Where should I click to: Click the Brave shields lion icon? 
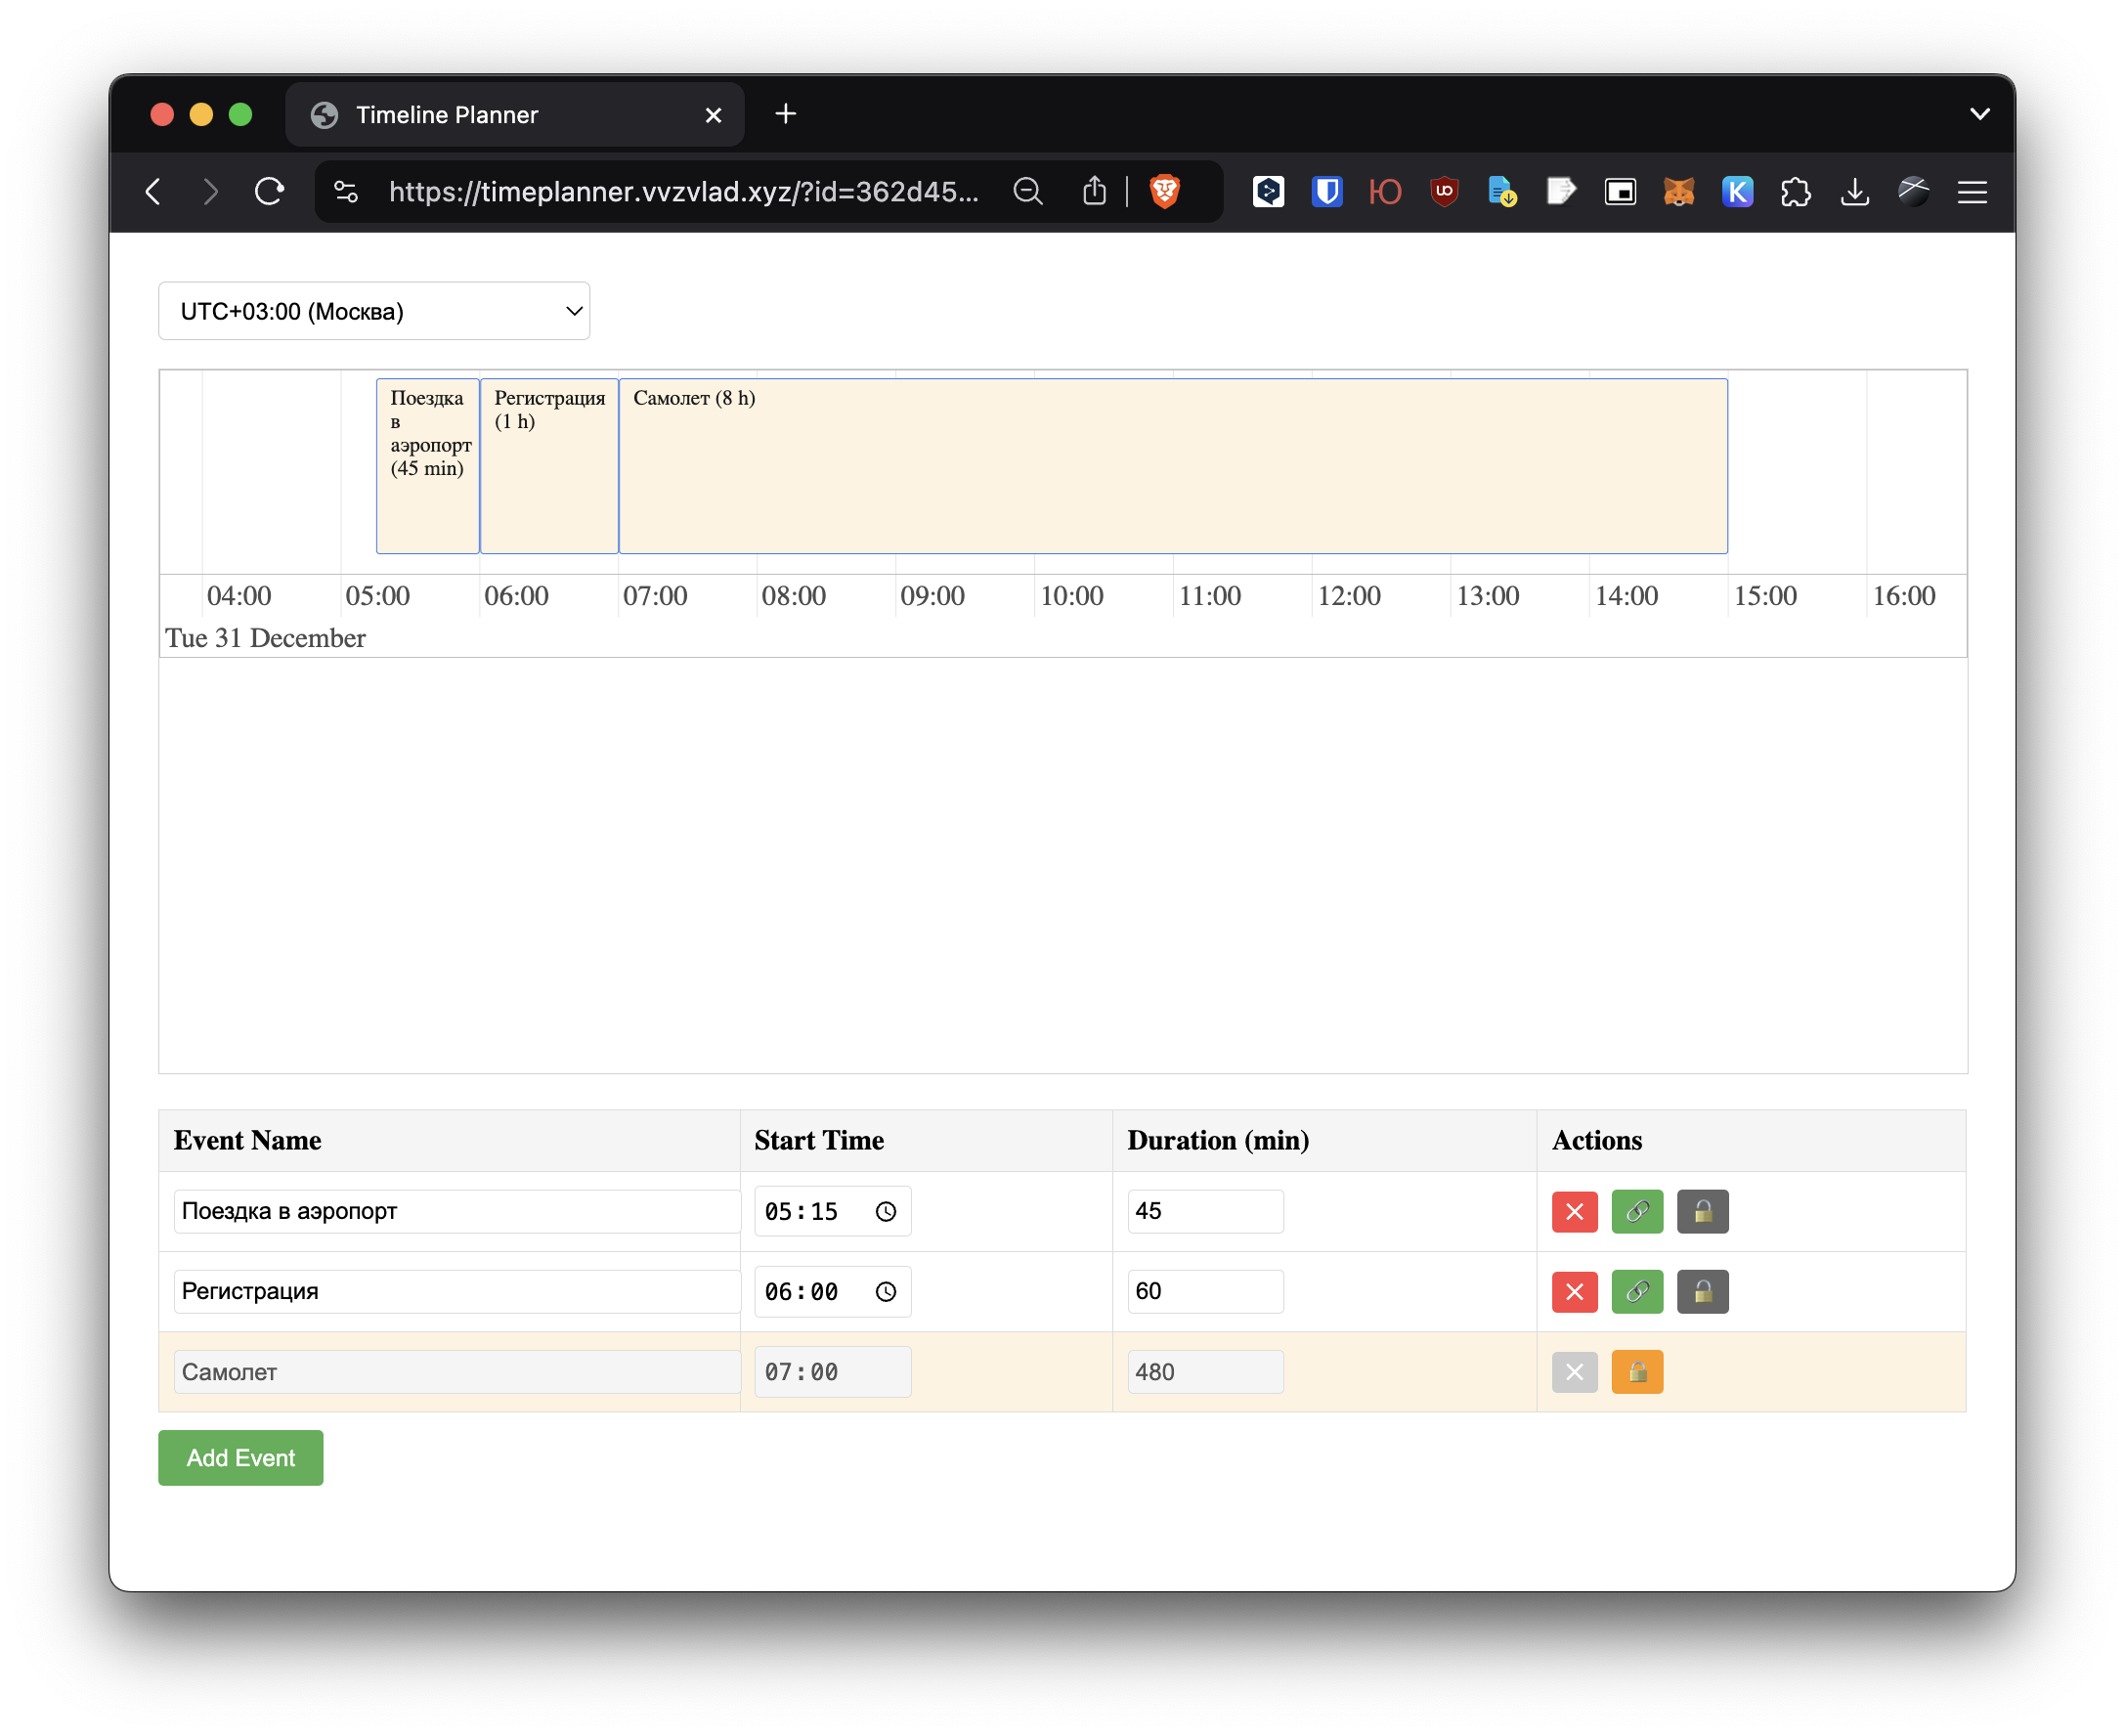(1164, 191)
